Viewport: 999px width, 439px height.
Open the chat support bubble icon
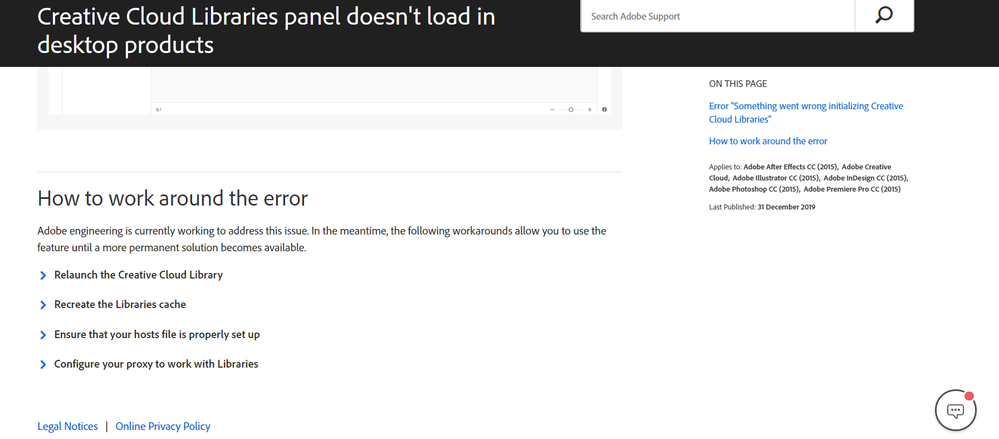[x=955, y=410]
